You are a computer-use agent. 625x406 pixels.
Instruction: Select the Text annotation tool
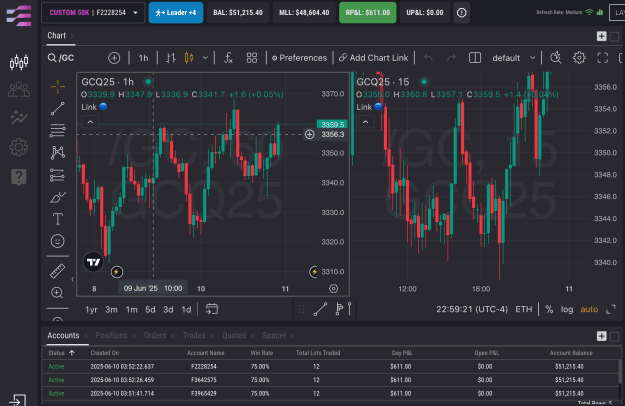coord(58,219)
